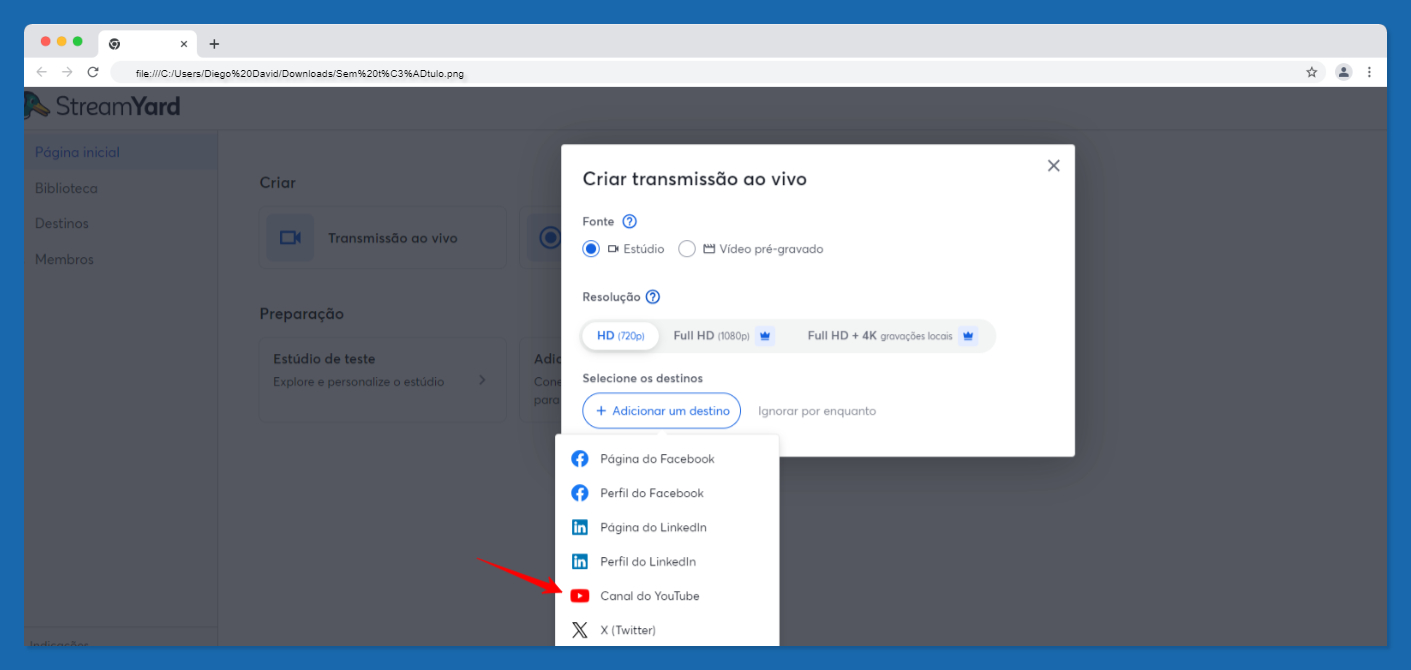Click the X (Twitter) logo icon
The width and height of the screenshot is (1411, 670).
click(580, 630)
